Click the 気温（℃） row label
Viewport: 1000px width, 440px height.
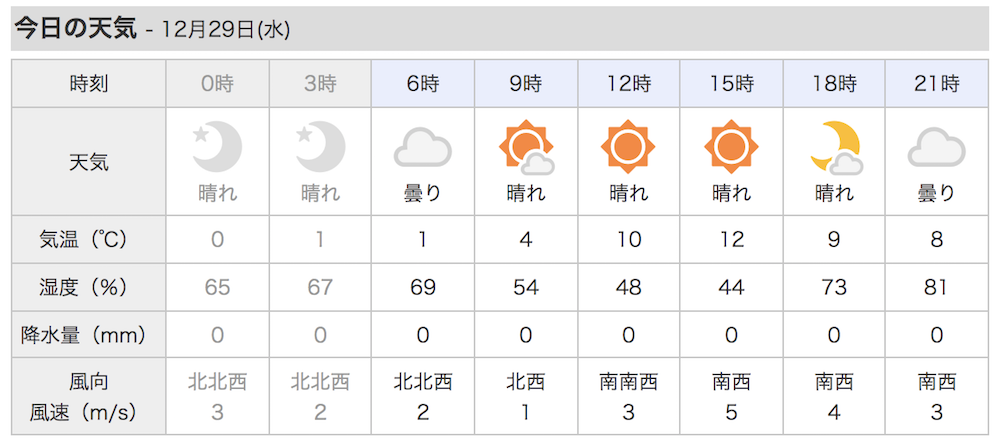point(89,239)
